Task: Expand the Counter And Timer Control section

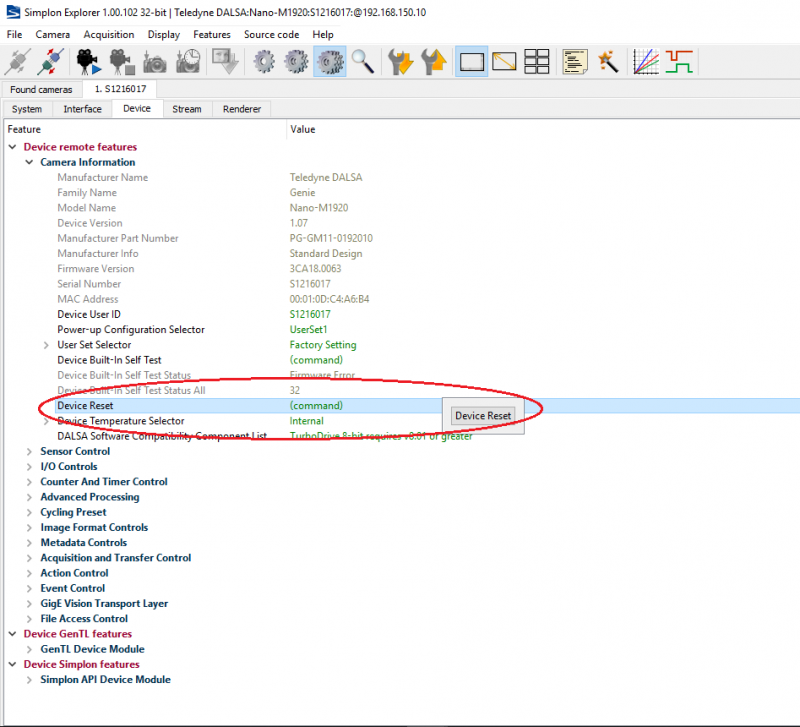Action: click(x=29, y=482)
